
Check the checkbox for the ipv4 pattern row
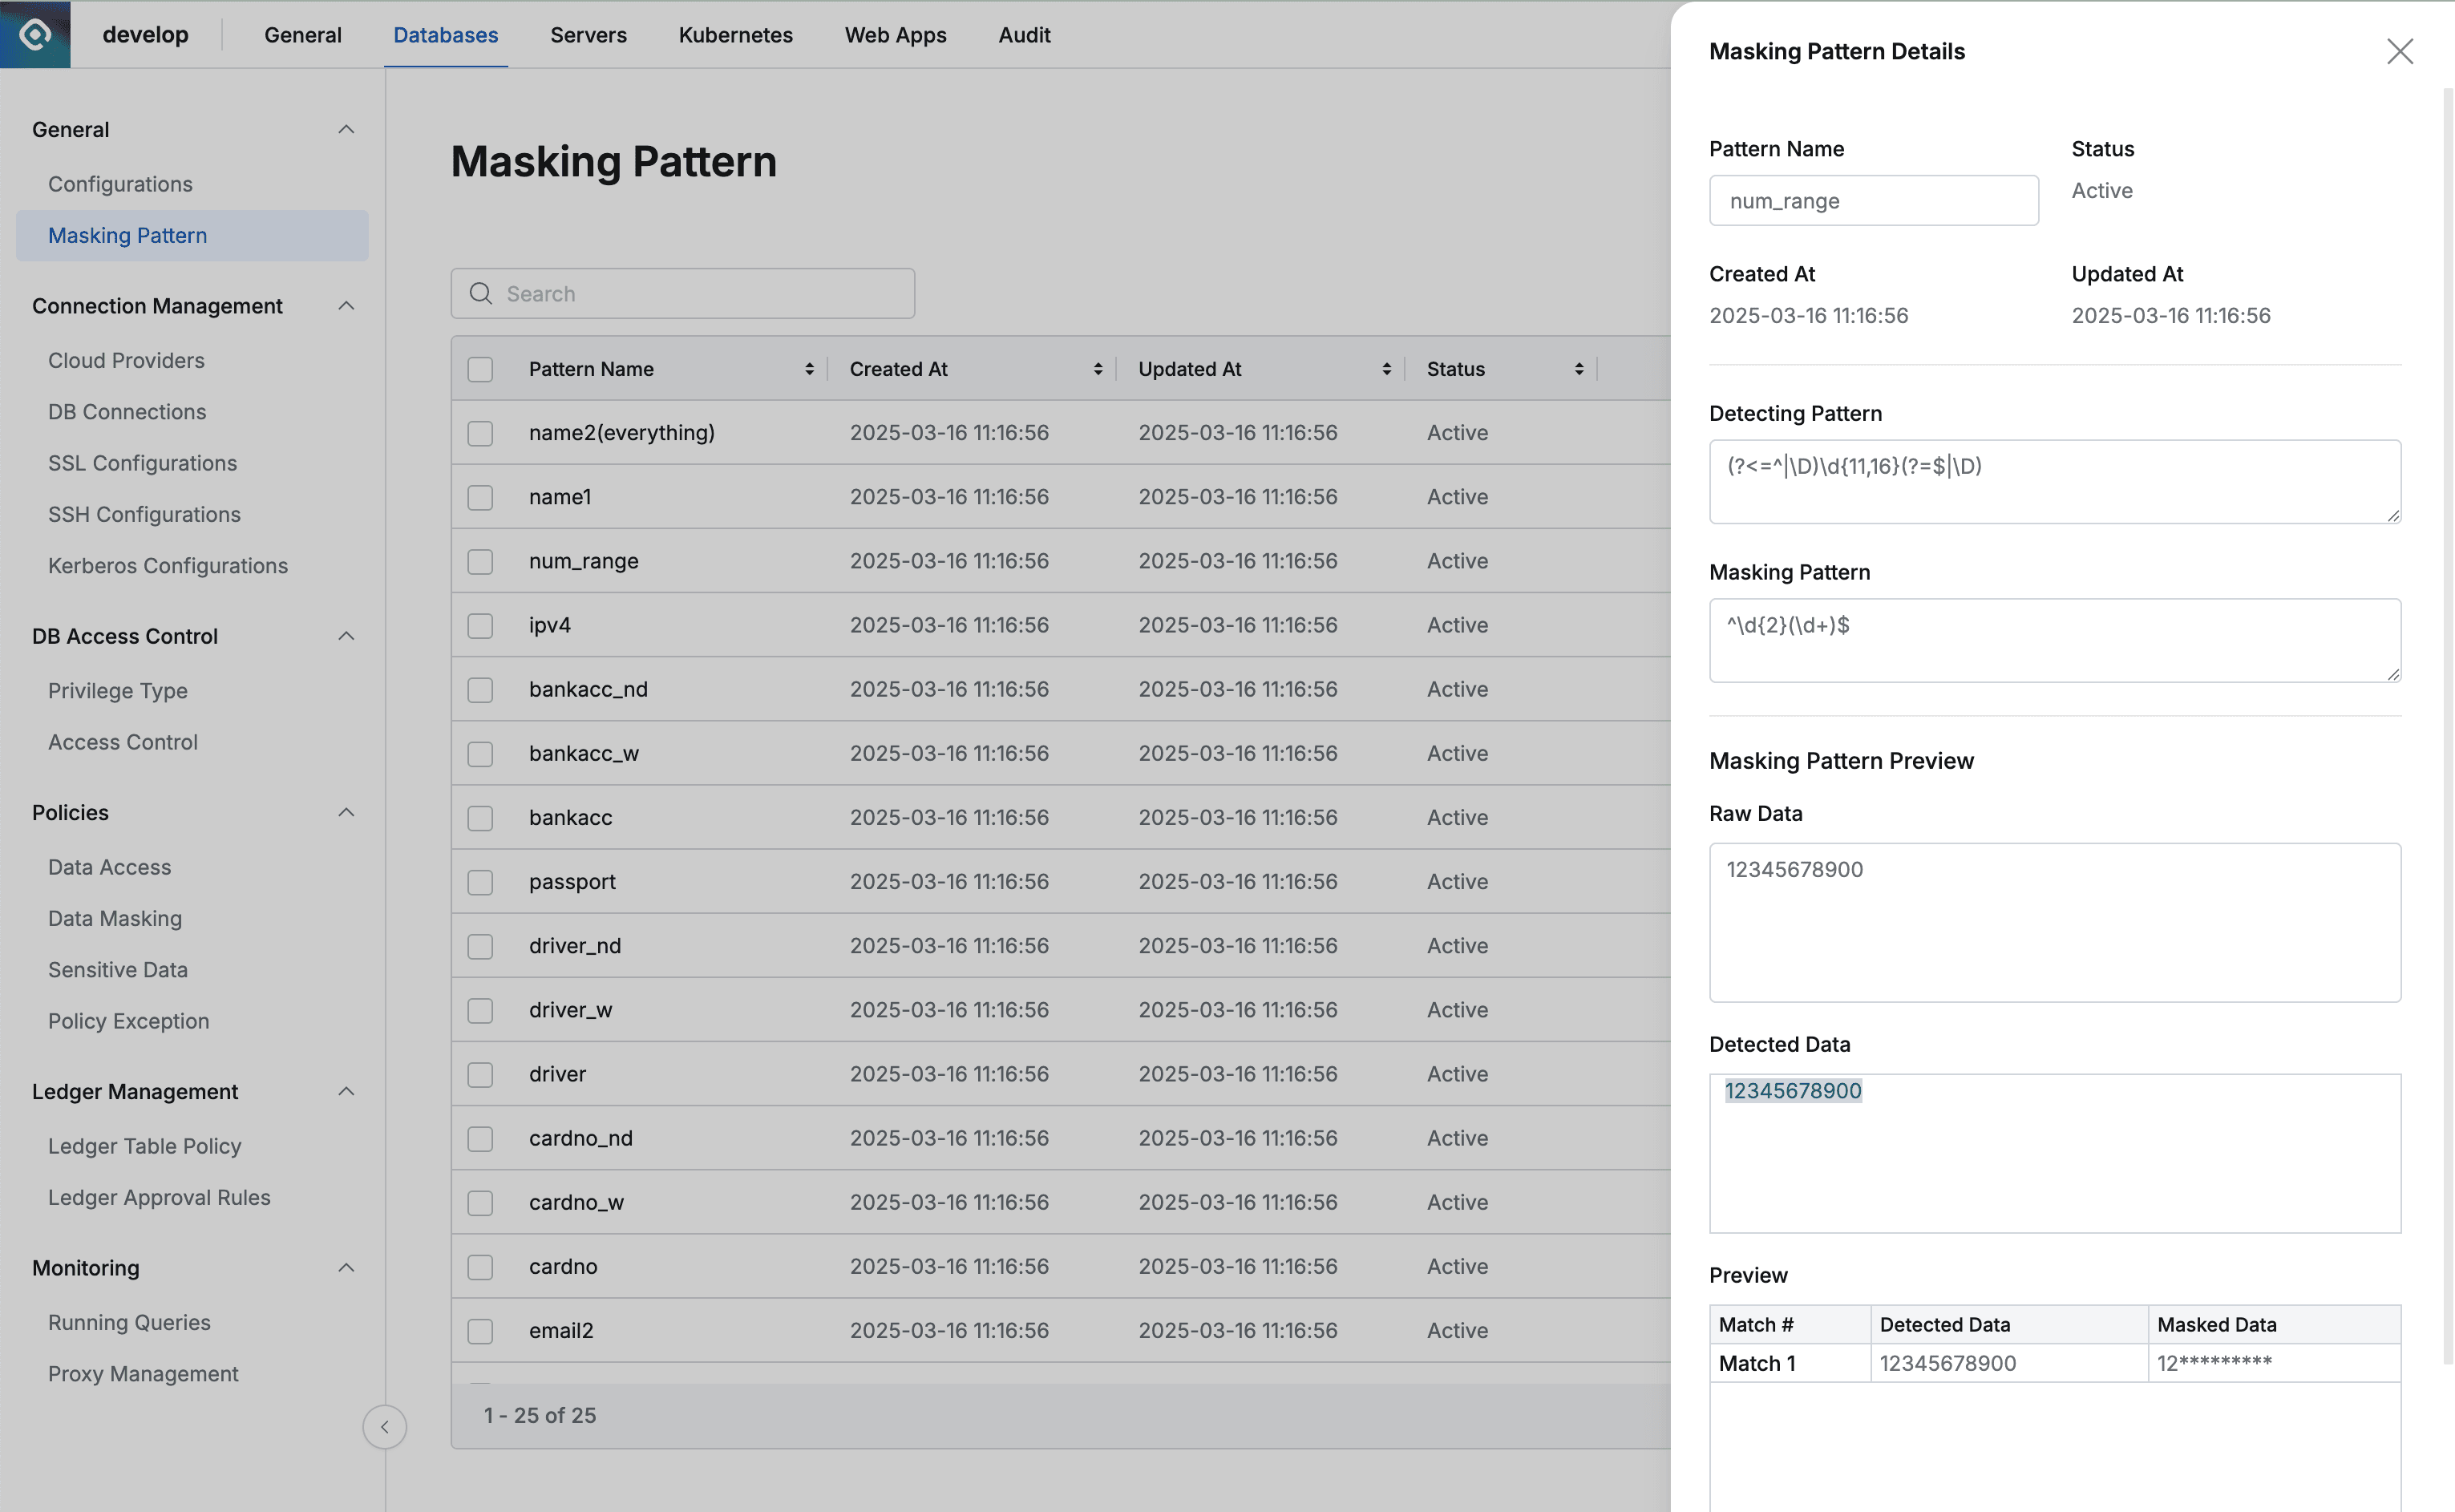480,625
